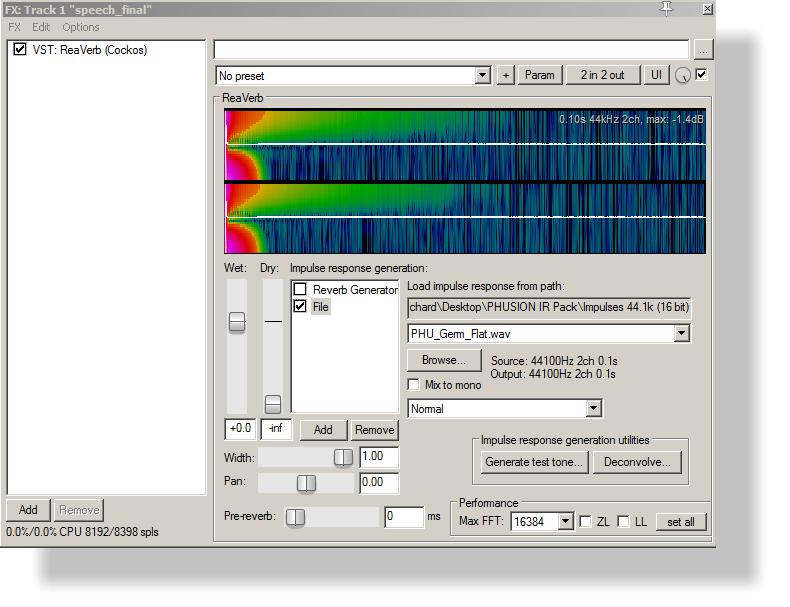Enable the Reverb Generator module
This screenshot has height=607, width=790.
click(300, 289)
